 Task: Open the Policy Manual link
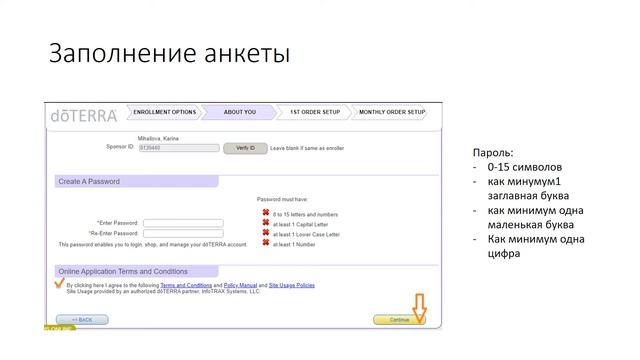240,285
